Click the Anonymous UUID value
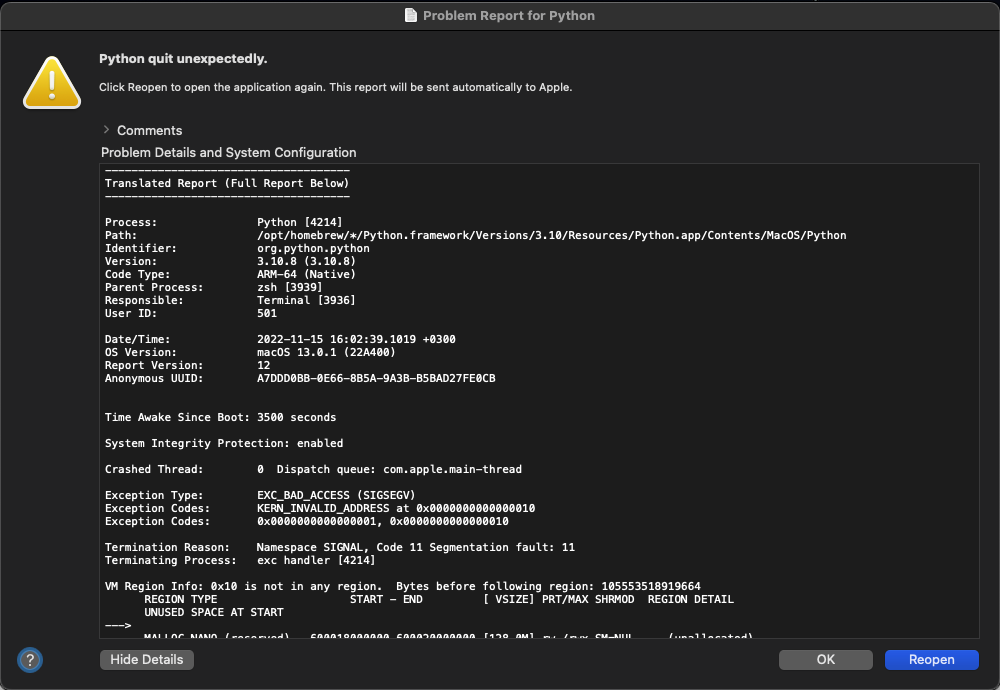The height and width of the screenshot is (690, 1000). click(x=376, y=379)
